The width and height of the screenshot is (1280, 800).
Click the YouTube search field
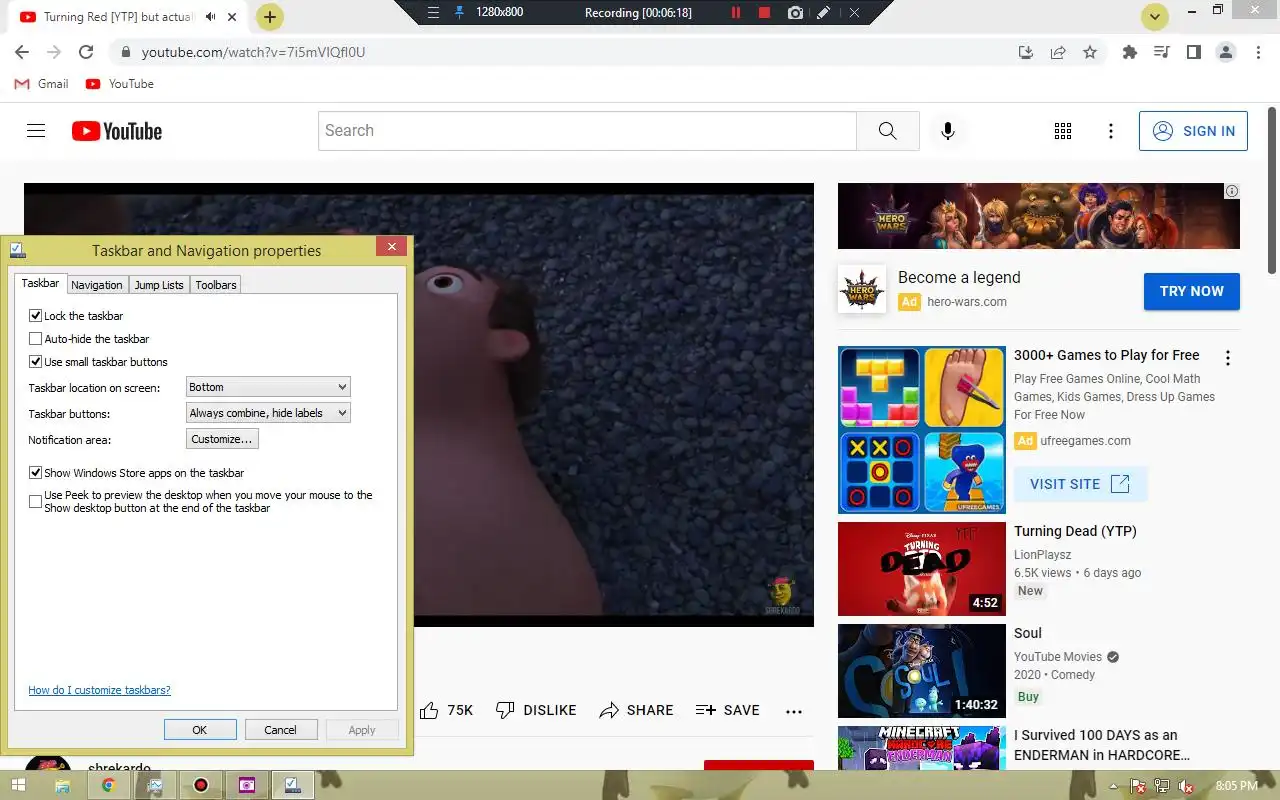587,131
